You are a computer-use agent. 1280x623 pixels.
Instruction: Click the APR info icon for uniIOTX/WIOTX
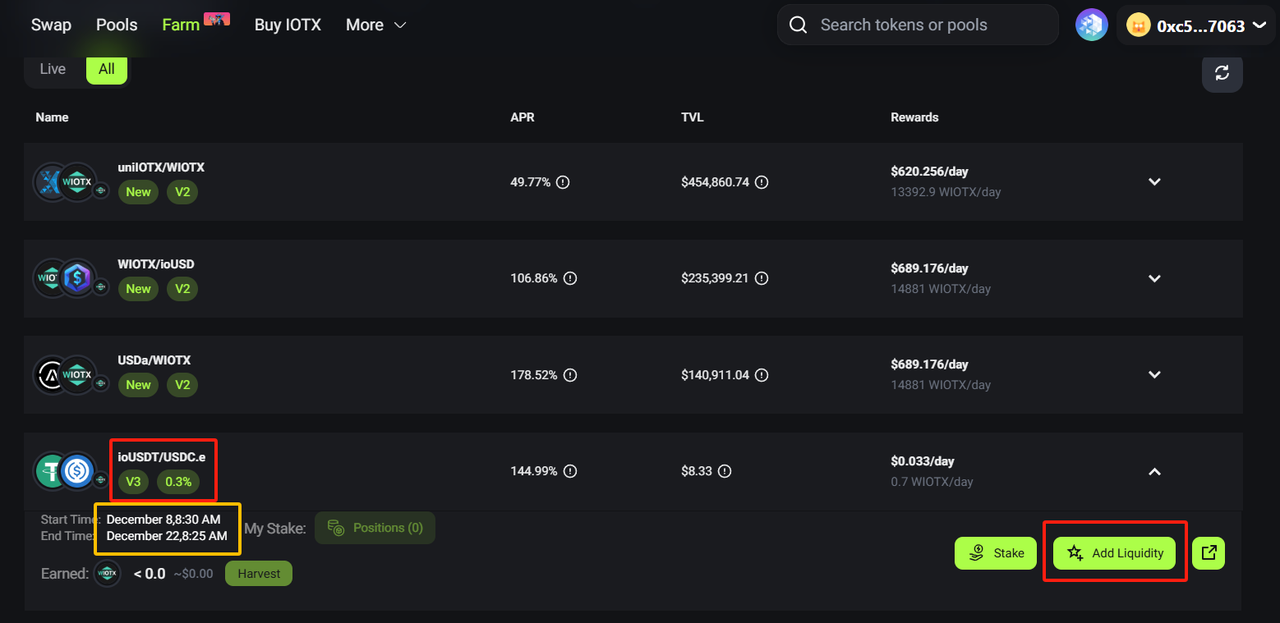(x=563, y=182)
